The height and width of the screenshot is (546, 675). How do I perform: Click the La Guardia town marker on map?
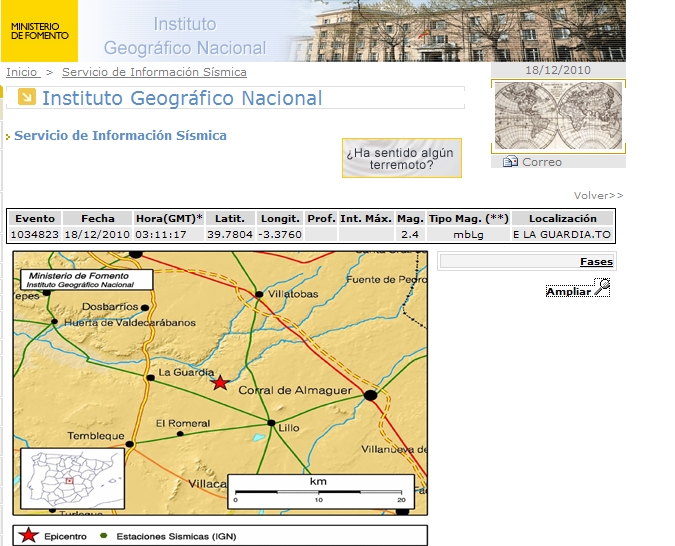click(x=150, y=378)
